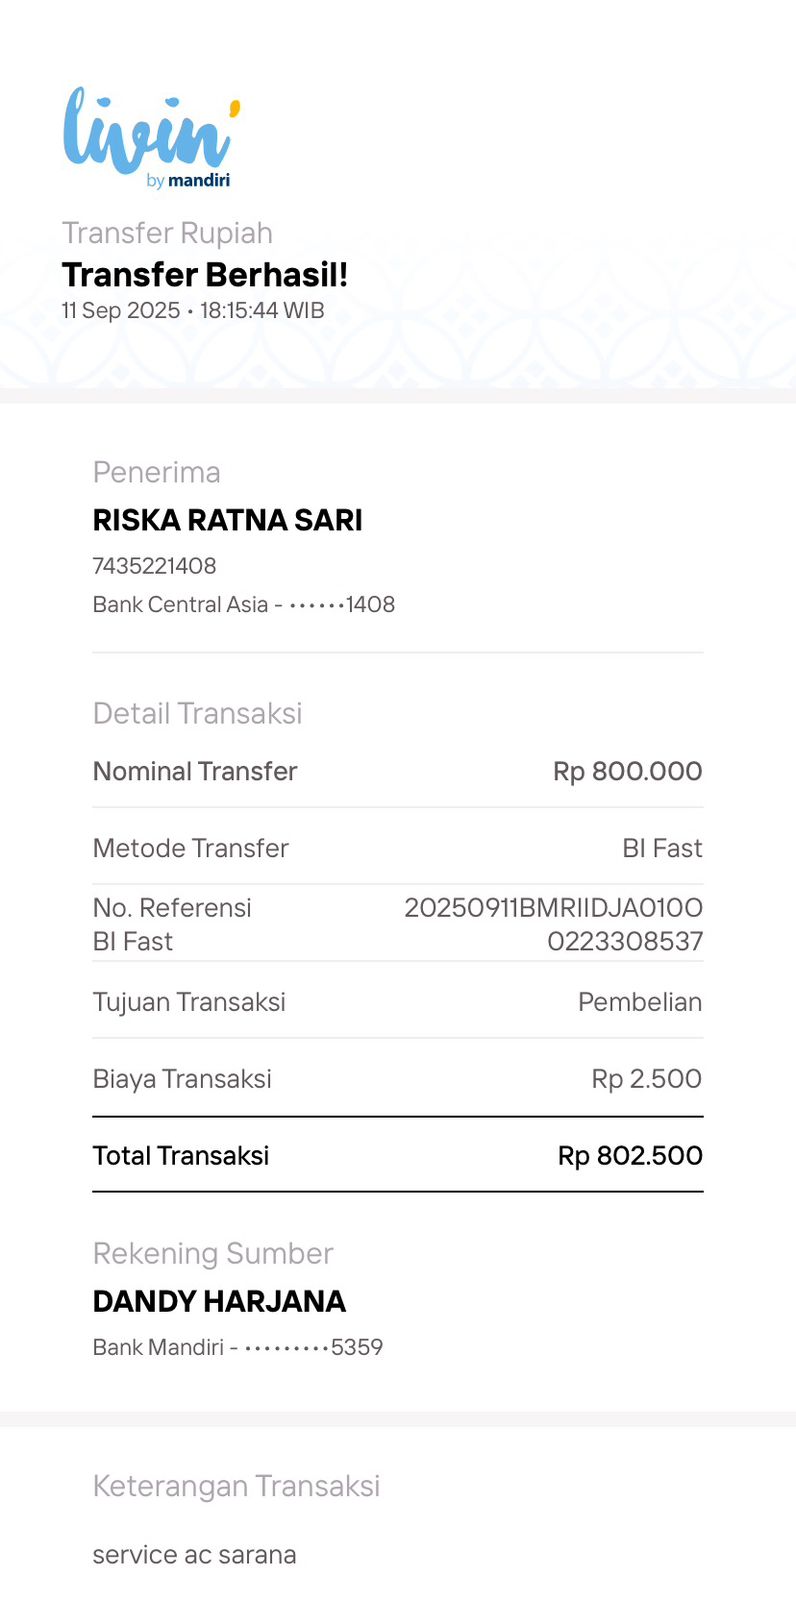
Task: Click the Livin' by Mandiri logo
Action: (151, 138)
